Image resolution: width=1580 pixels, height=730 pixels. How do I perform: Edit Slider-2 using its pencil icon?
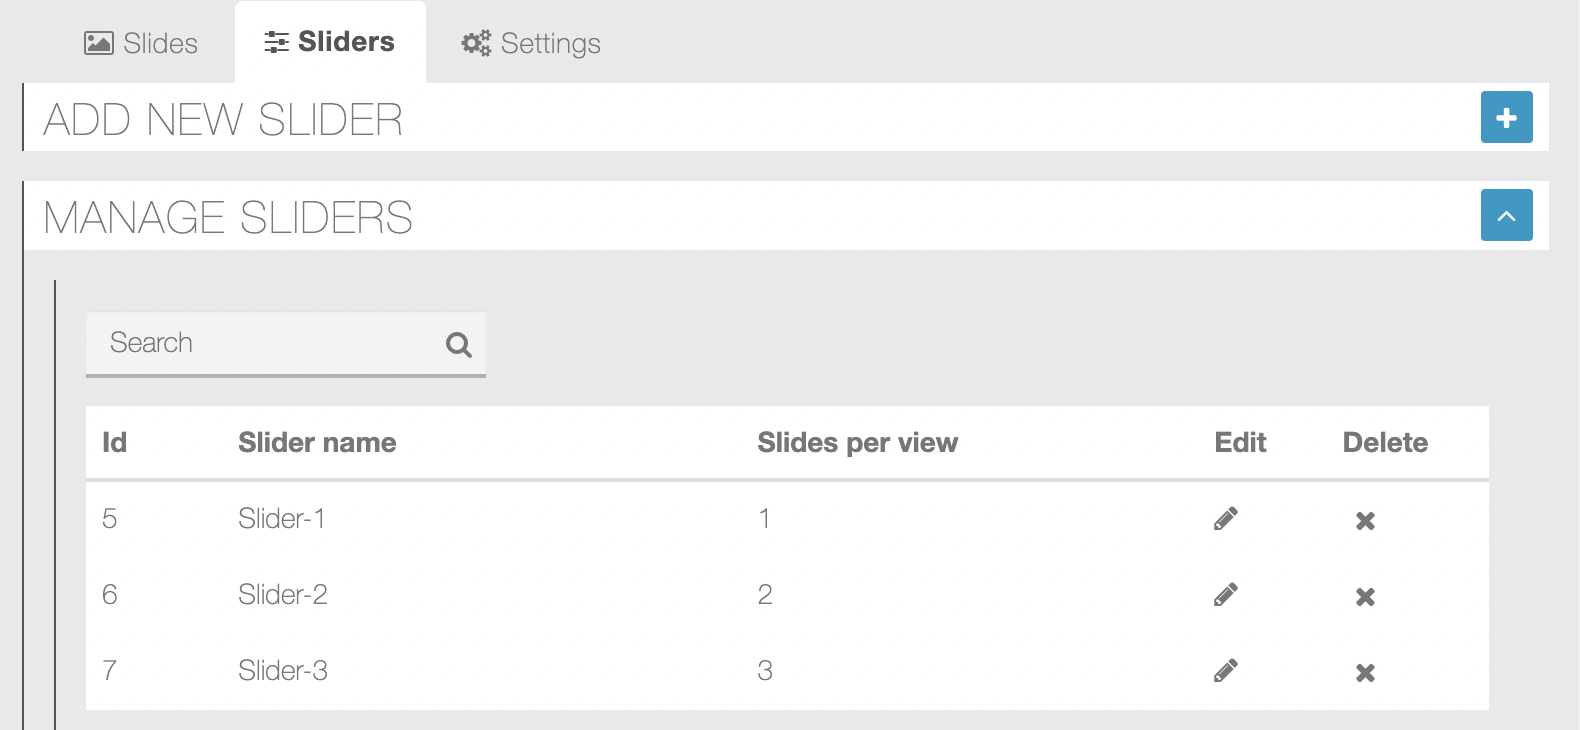point(1226,594)
